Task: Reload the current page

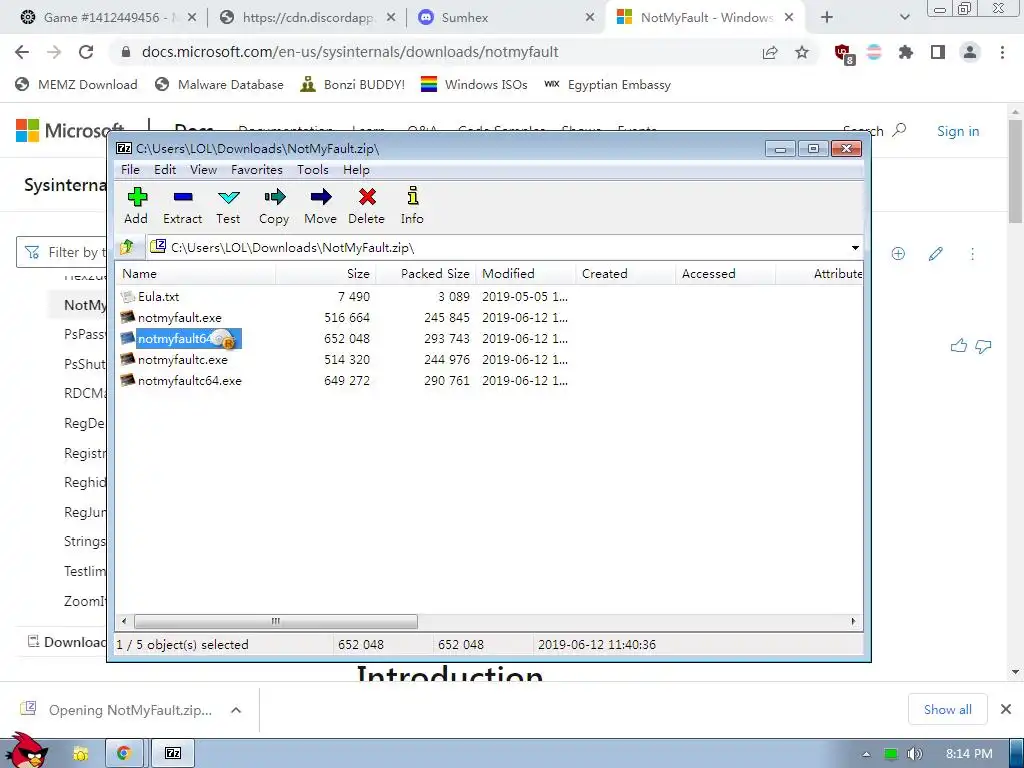Action: 86,52
